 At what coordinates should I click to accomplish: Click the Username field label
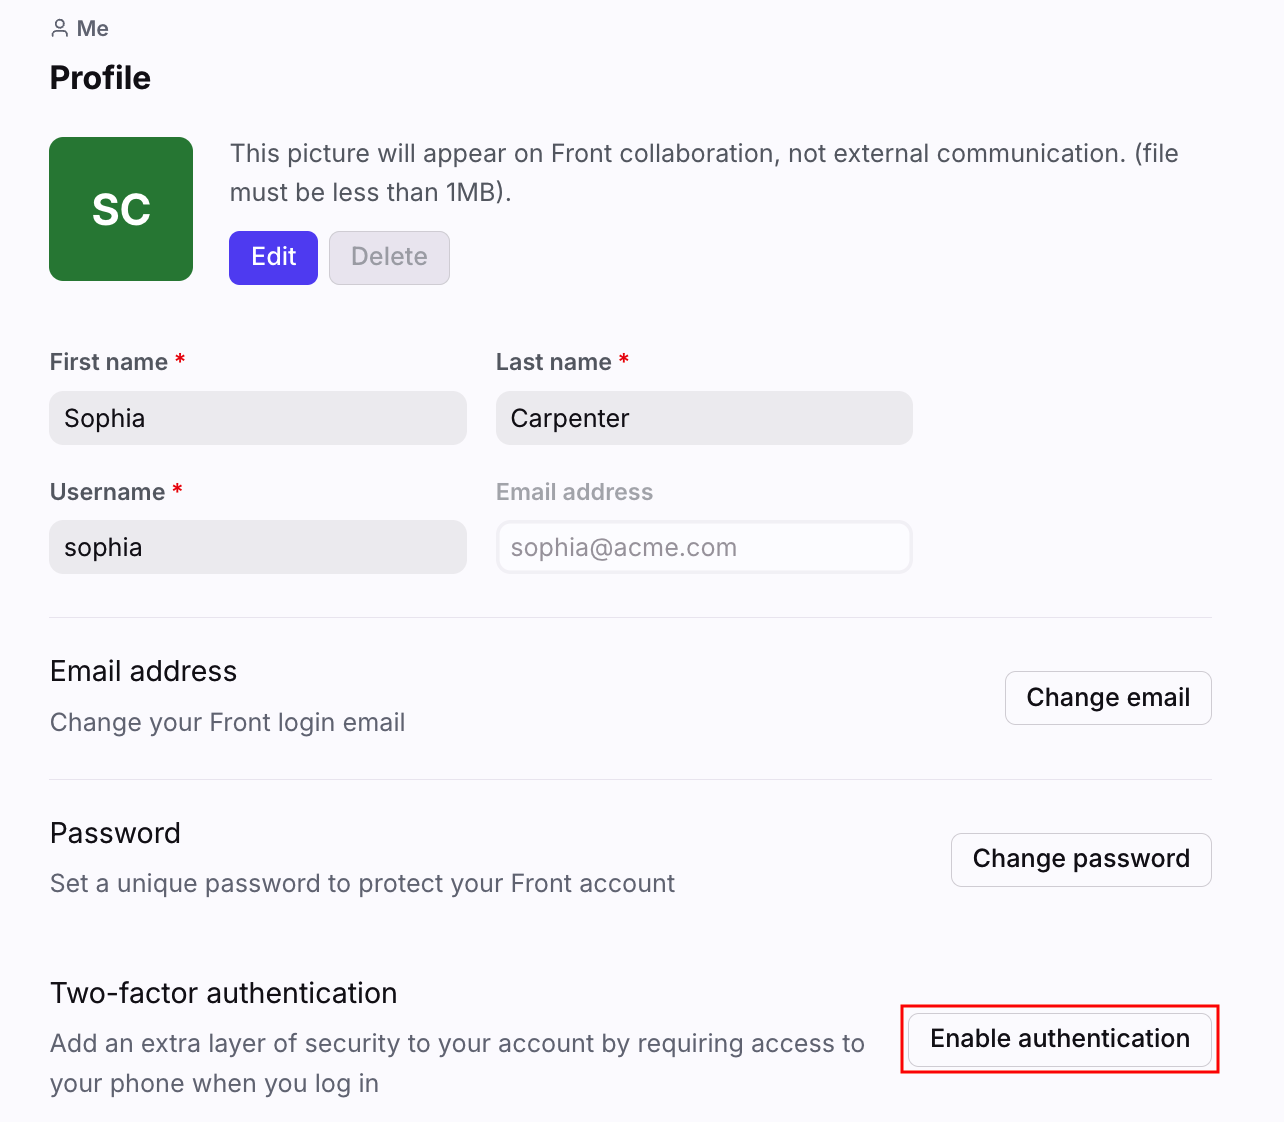point(107,492)
